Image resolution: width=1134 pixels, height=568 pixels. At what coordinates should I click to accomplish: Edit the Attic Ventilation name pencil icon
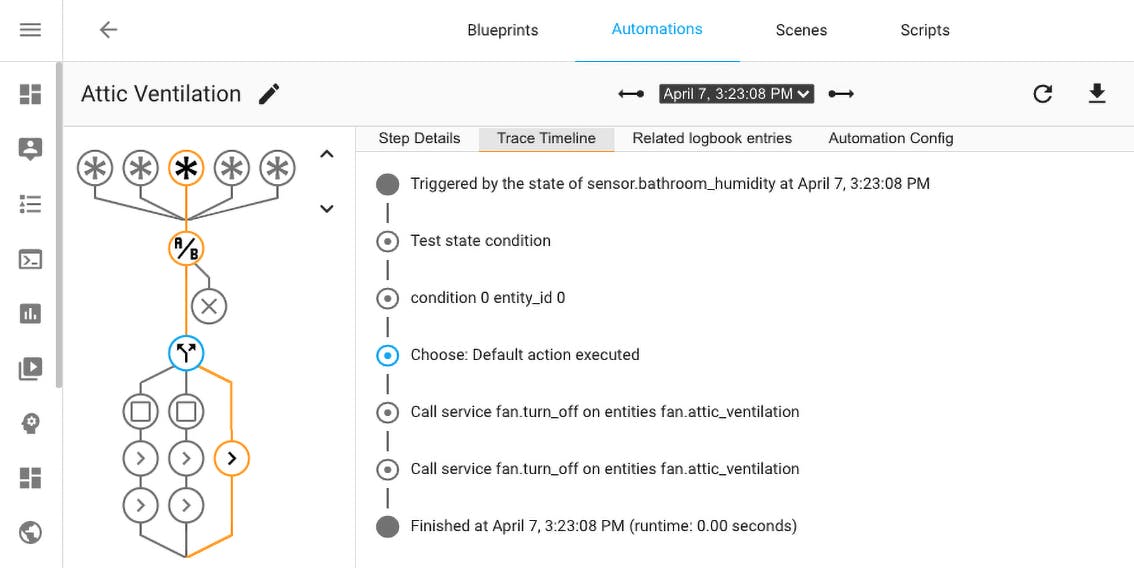(x=269, y=94)
